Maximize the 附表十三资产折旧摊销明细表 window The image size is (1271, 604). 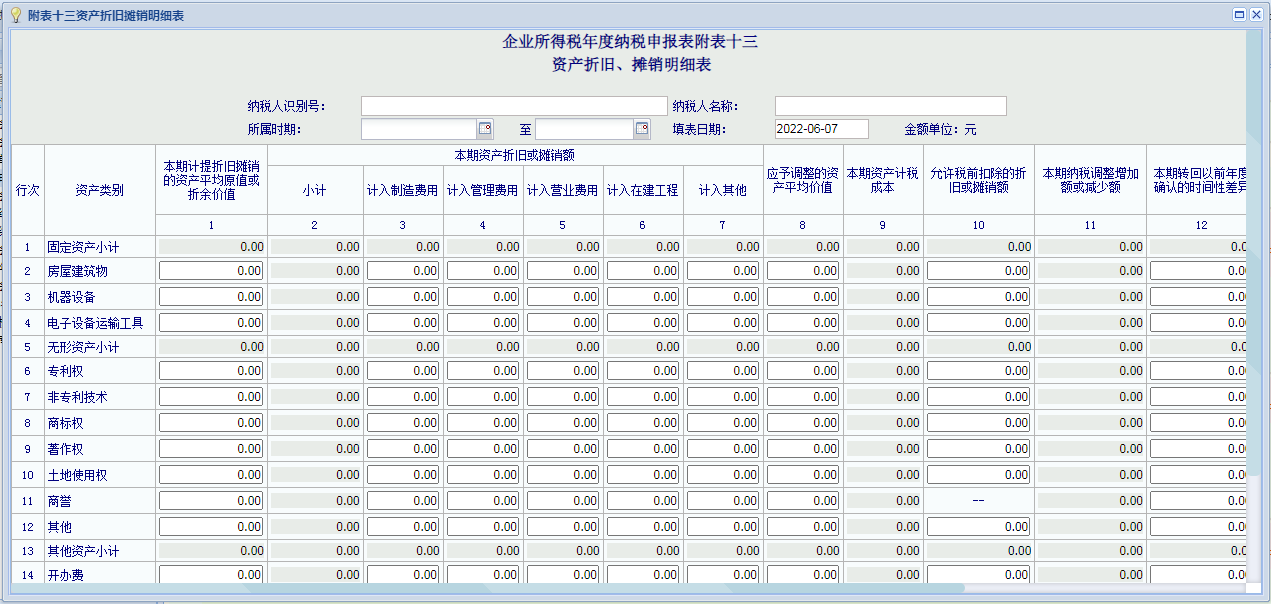pos(1239,15)
